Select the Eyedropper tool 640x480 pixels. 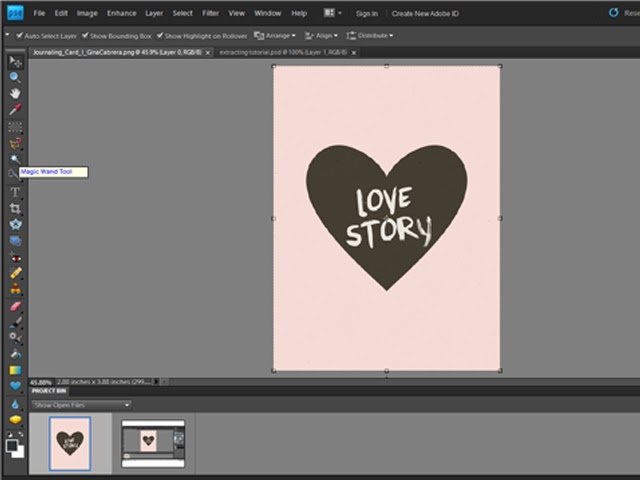15,109
